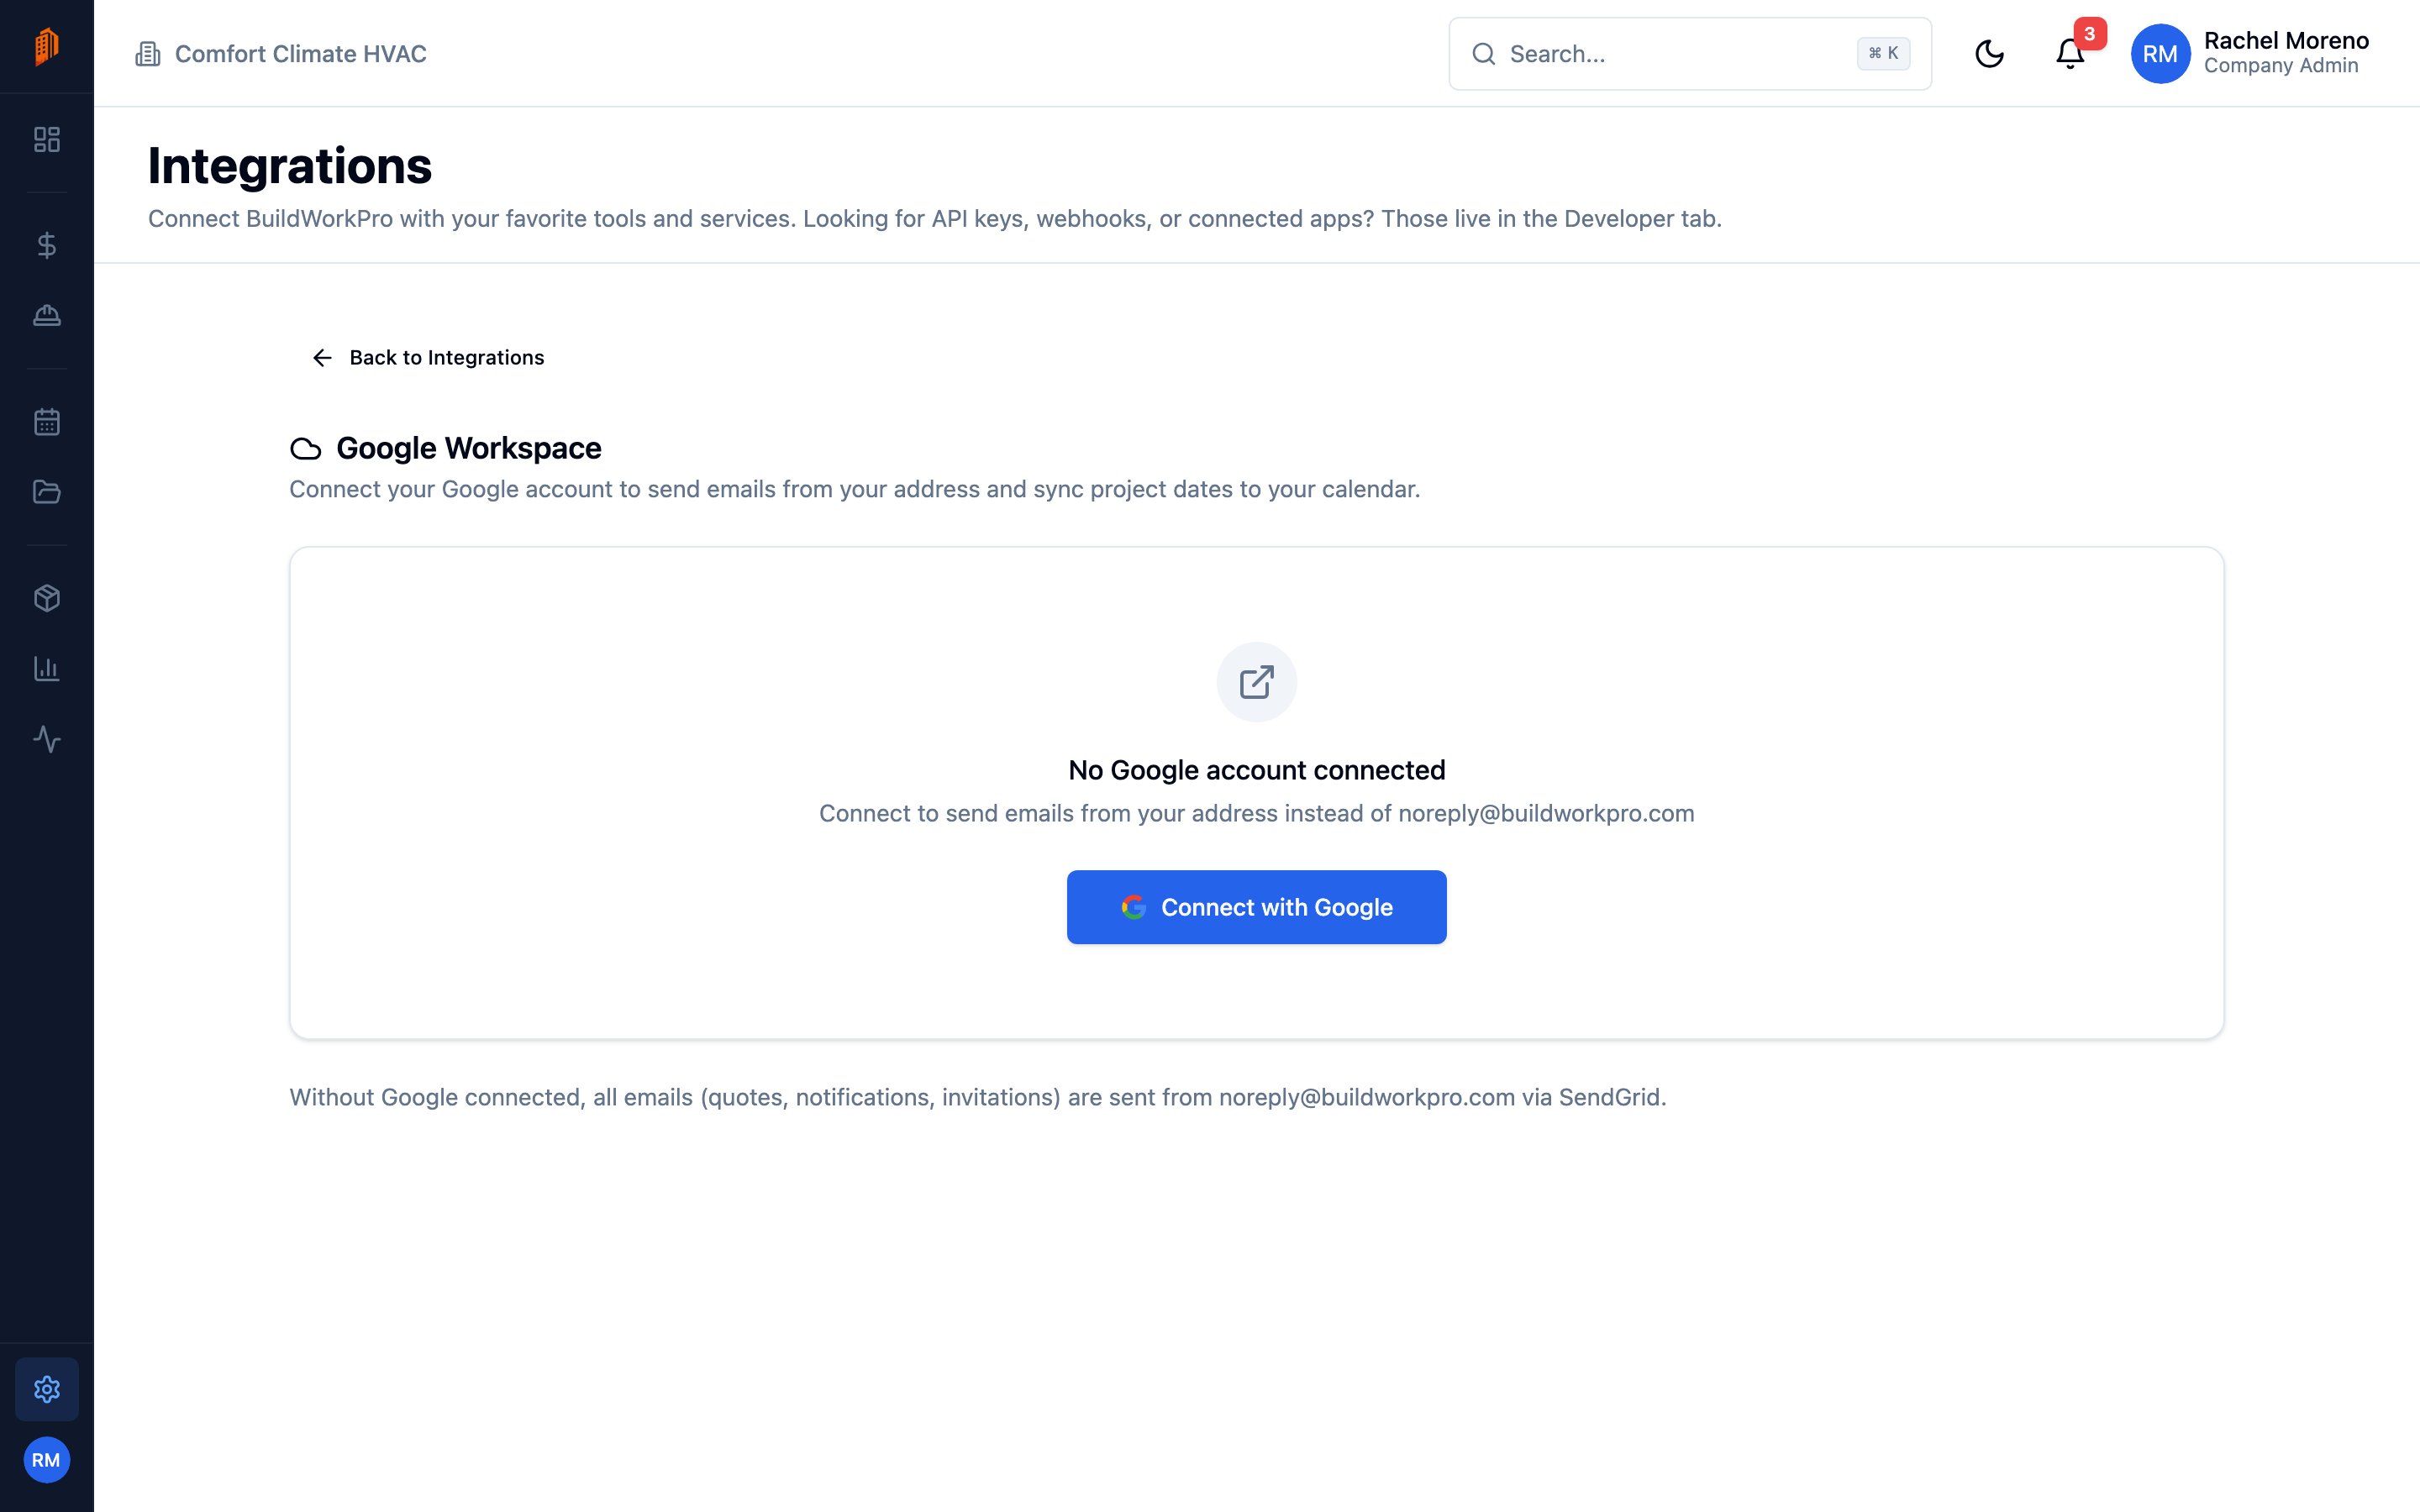Open the dashboard grid icon in sidebar
The width and height of the screenshot is (2420, 1512).
point(47,139)
